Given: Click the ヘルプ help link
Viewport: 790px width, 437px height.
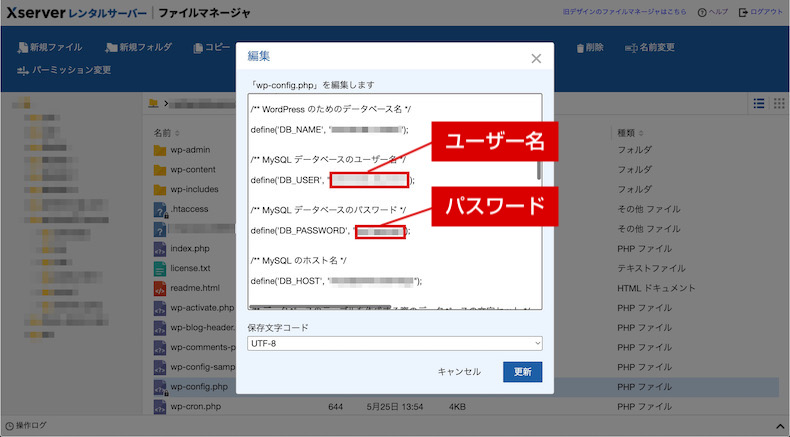Looking at the screenshot, I should [x=713, y=12].
